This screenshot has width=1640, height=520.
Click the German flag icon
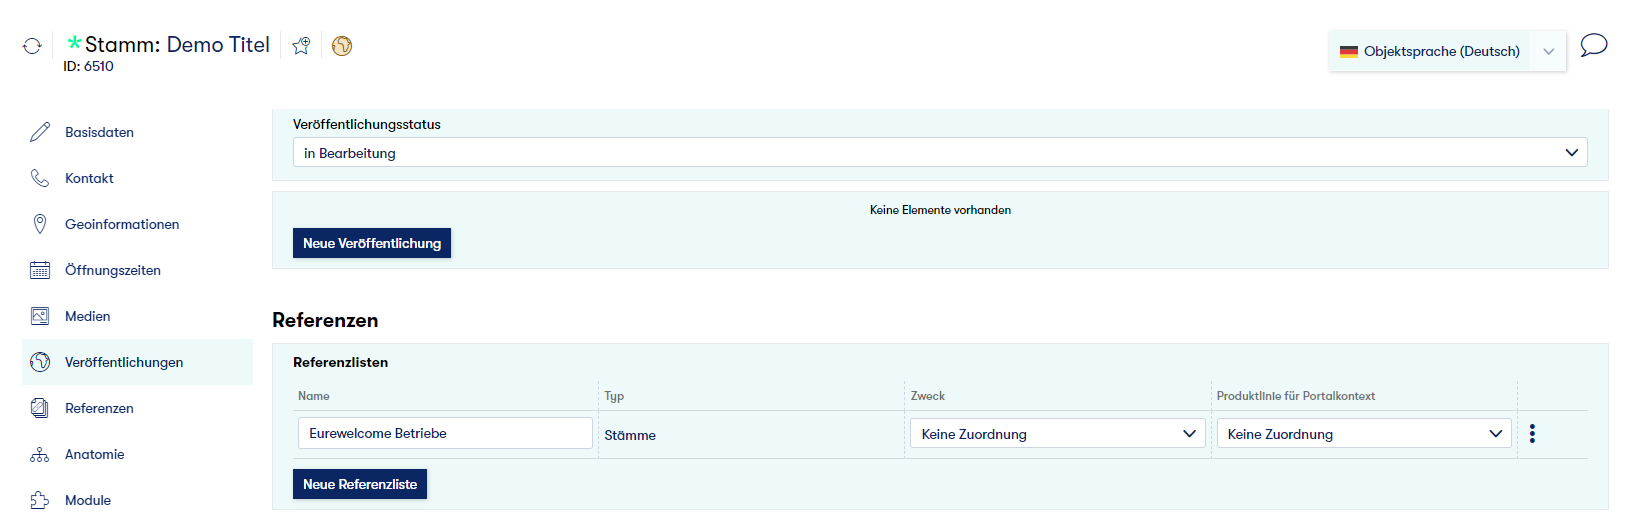pos(1349,51)
